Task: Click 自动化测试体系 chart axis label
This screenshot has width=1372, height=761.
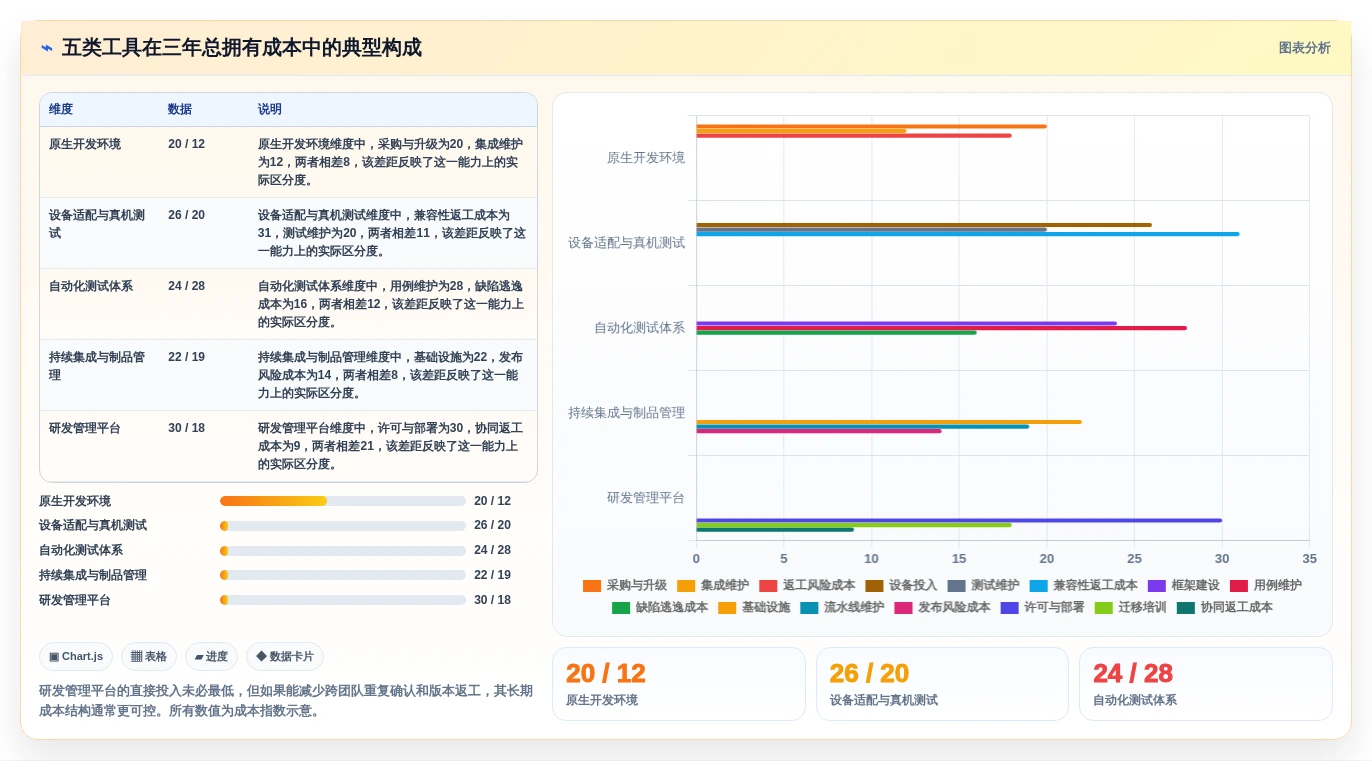Action: (640, 328)
